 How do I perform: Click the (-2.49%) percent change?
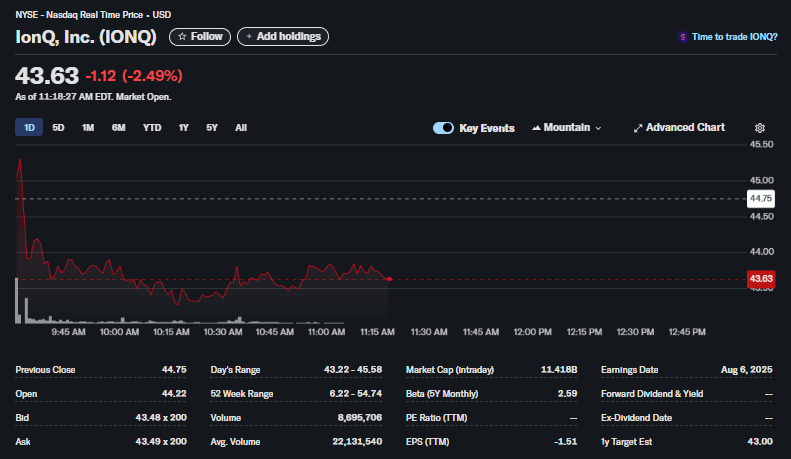point(152,76)
